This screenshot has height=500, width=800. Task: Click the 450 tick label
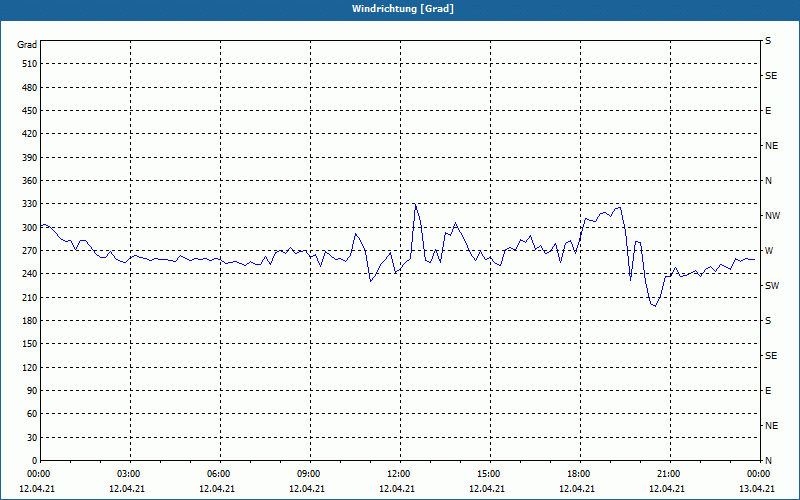30,111
